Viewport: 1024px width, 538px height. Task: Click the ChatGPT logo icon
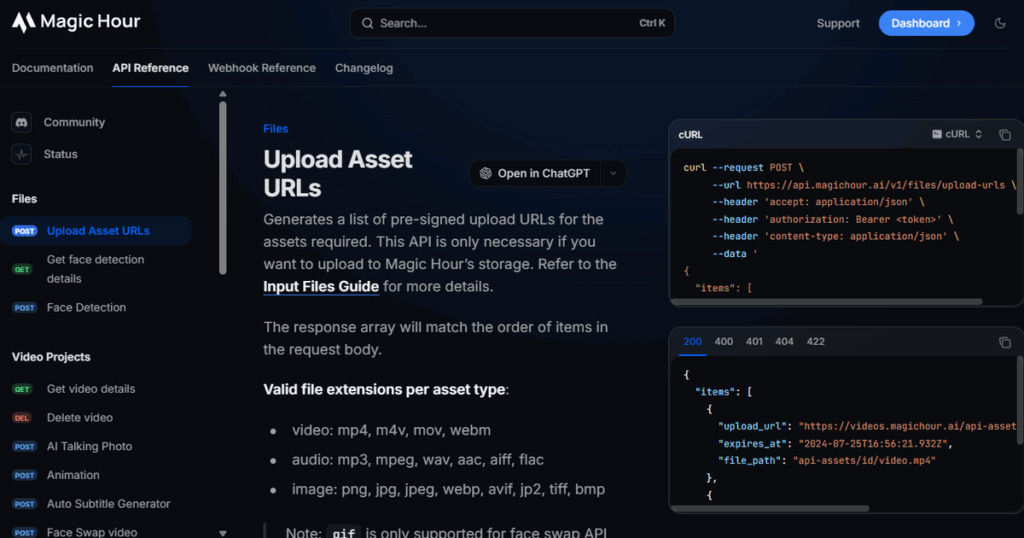coord(485,173)
